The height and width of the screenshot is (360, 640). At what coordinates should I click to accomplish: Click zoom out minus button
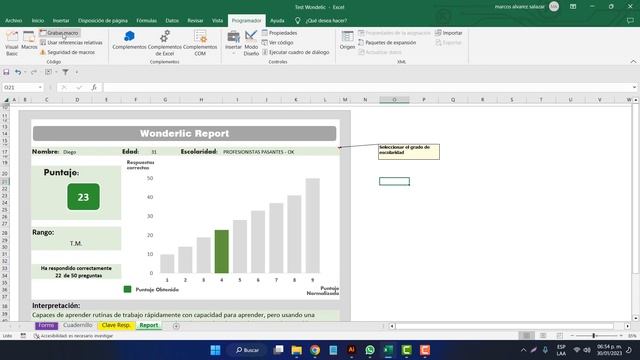pos(572,336)
